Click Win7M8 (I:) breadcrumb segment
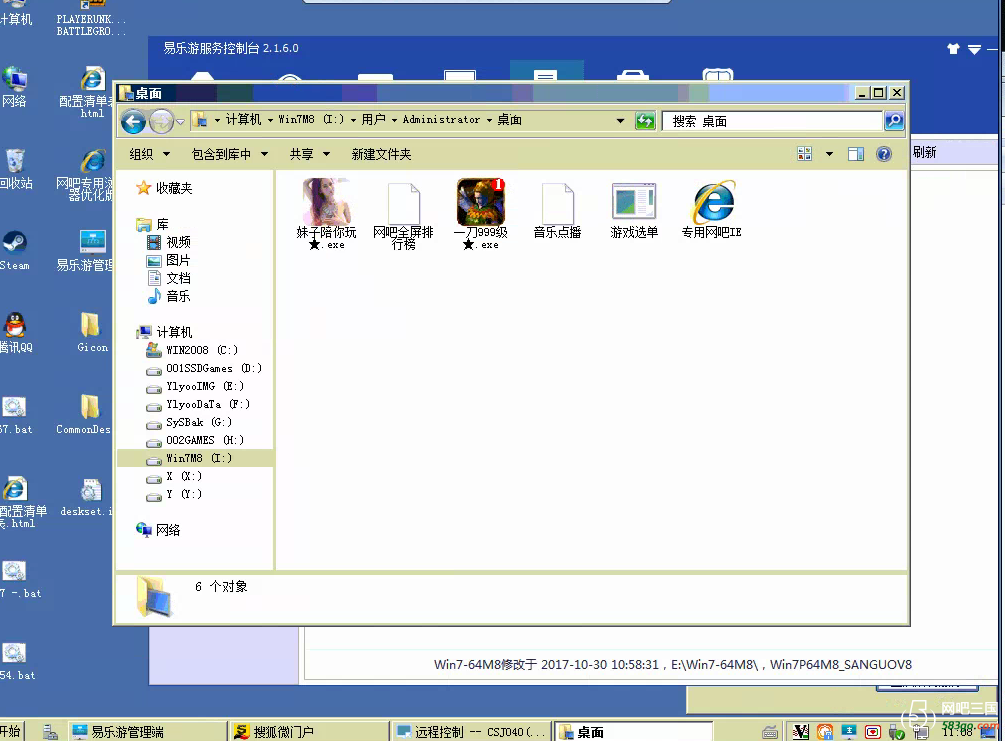 pyautogui.click(x=311, y=119)
